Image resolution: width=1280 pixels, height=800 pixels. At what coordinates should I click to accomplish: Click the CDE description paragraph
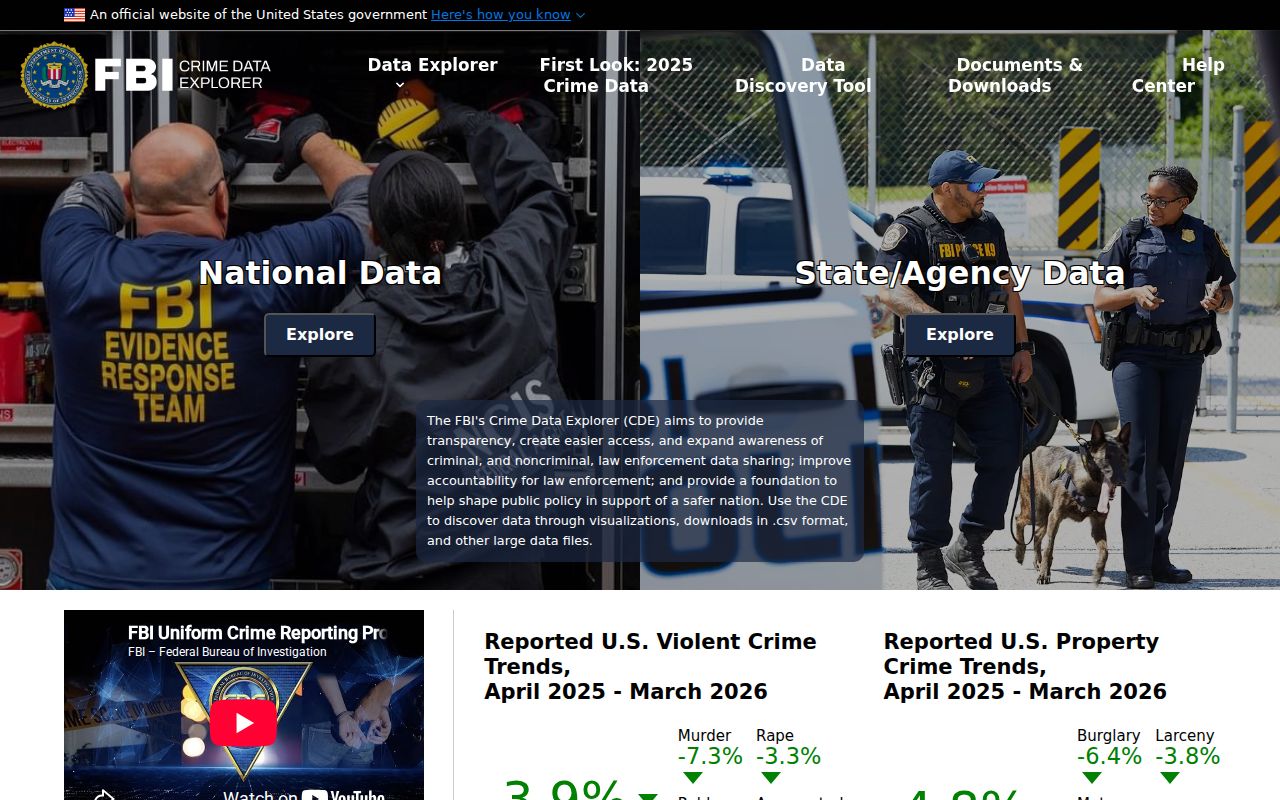[x=640, y=481]
